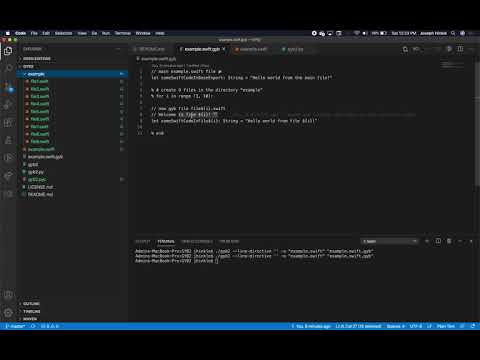480x360 pixels.
Task: Open the Accounts icon in activity bar
Action: click(x=8, y=295)
